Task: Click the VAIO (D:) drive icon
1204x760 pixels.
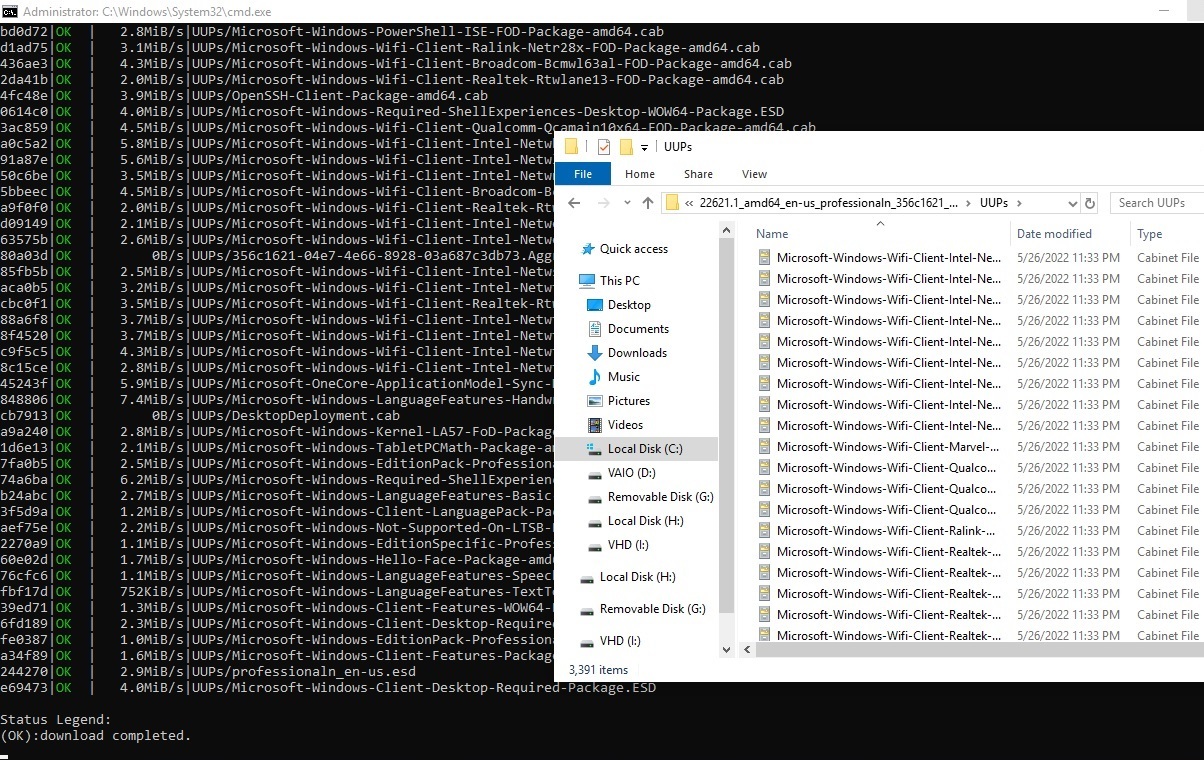Action: tap(595, 473)
